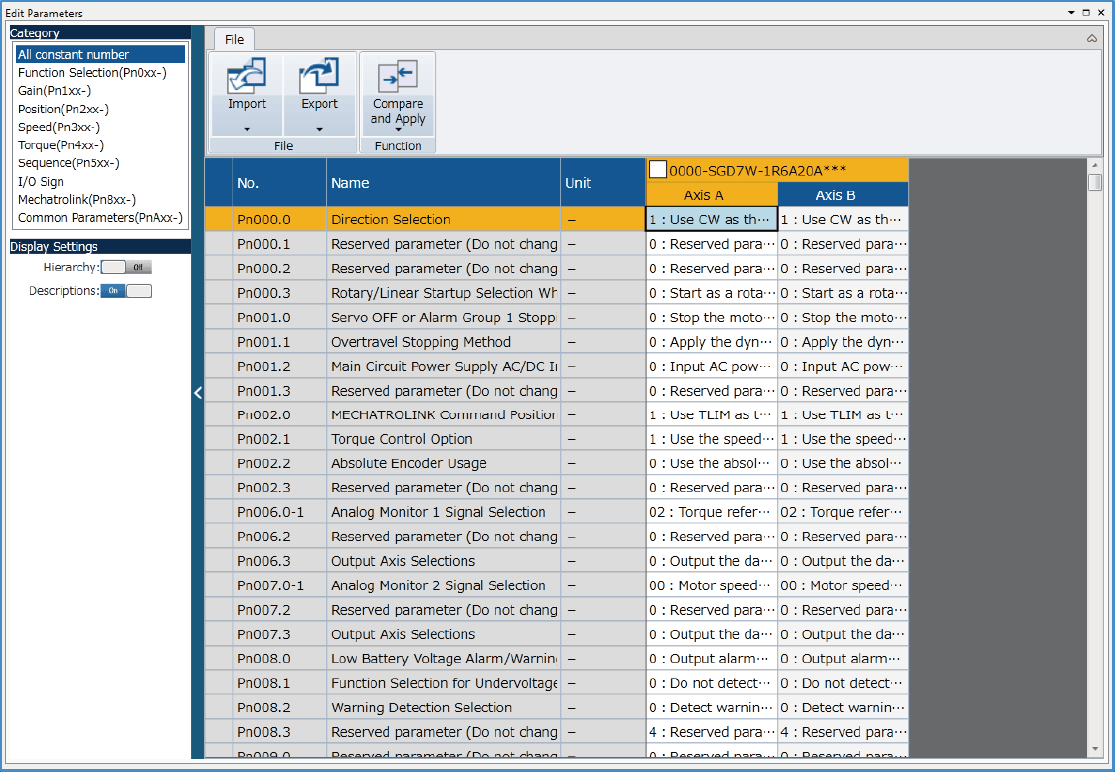The height and width of the screenshot is (772, 1115).
Task: Toggle the Descriptions switch off
Action: (126, 291)
